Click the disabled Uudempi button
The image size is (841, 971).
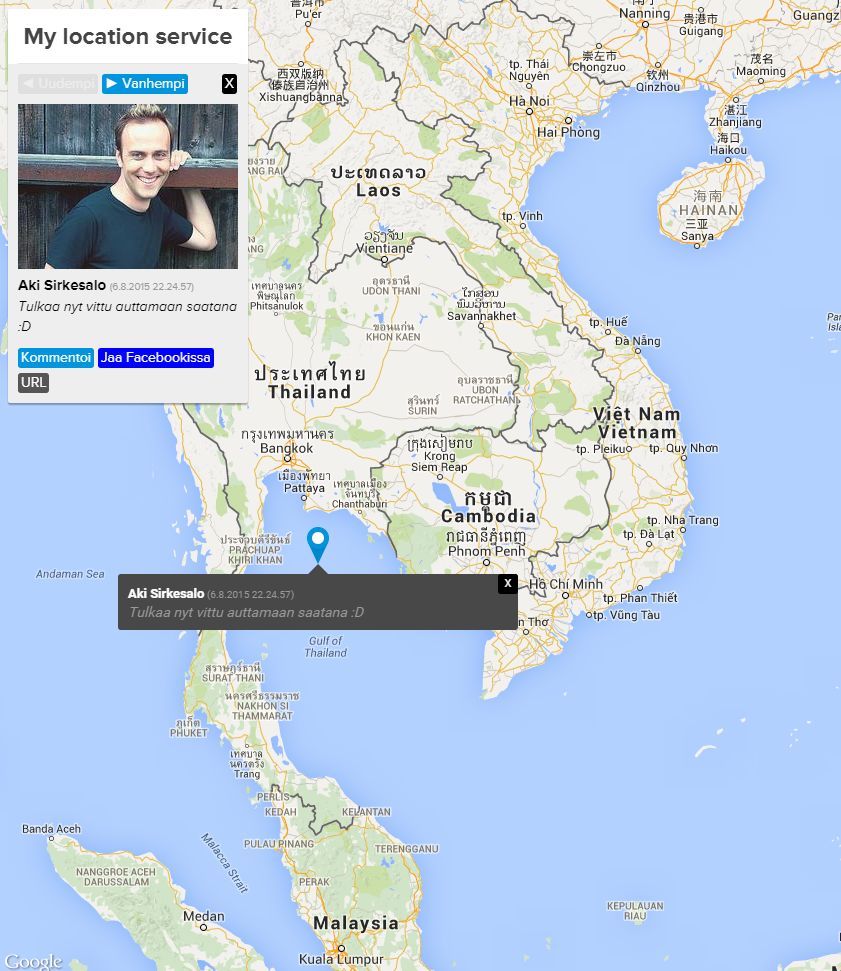[x=58, y=84]
